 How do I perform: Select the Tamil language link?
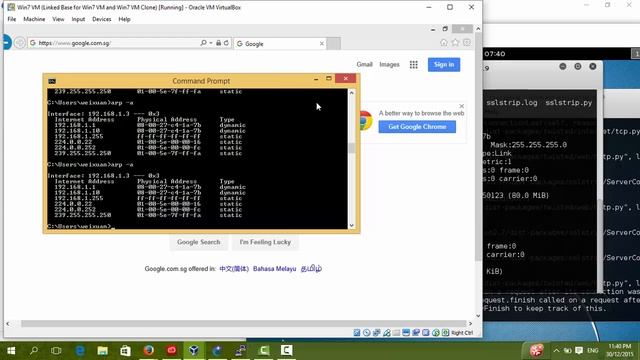point(311,269)
